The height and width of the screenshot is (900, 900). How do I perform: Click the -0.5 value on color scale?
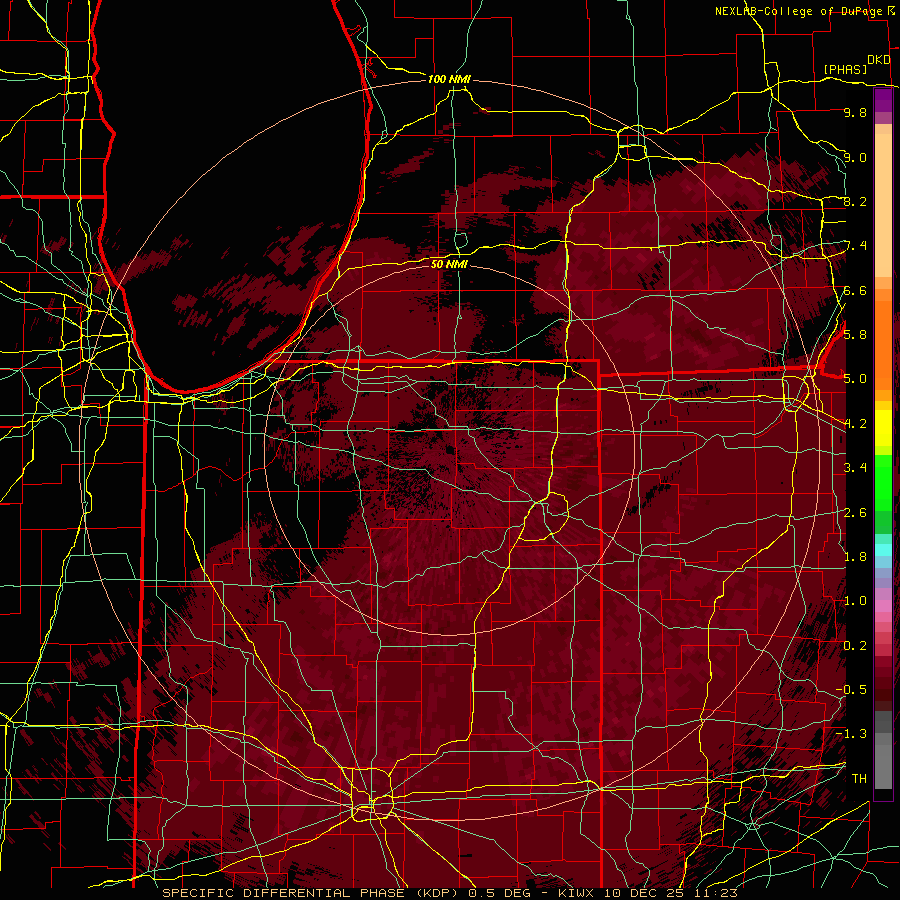(x=851, y=690)
